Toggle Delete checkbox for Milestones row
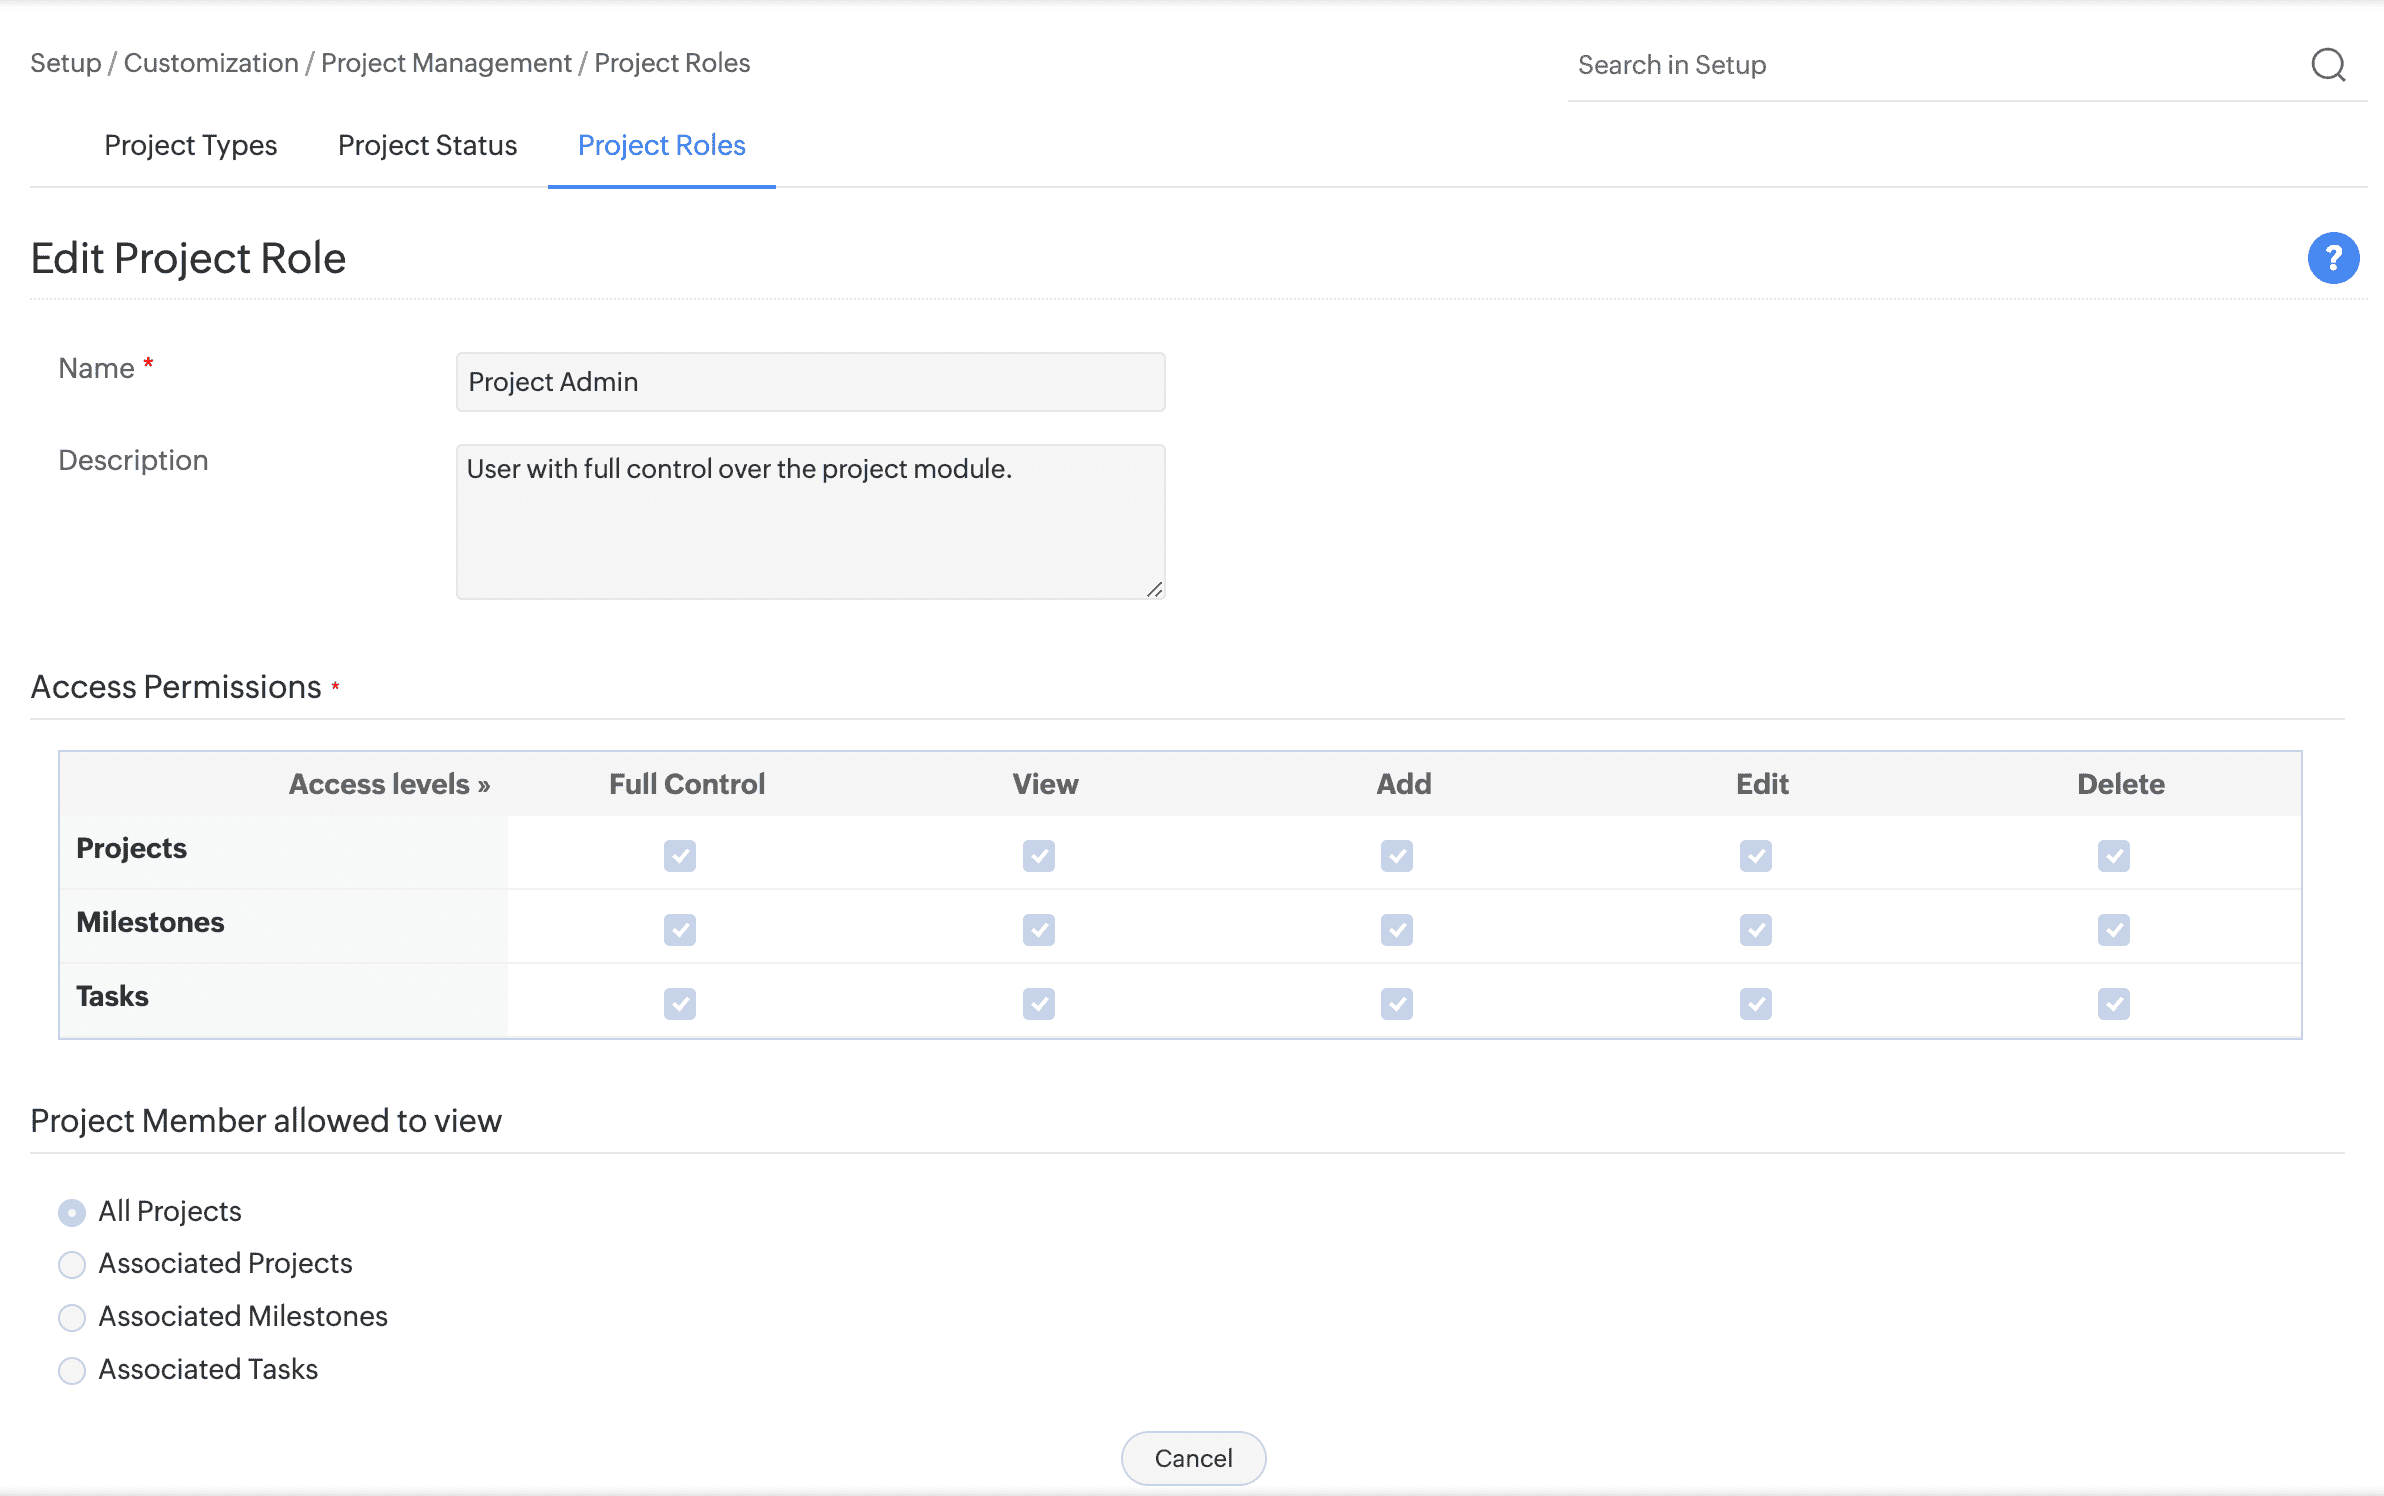This screenshot has height=1496, width=2384. (x=2113, y=930)
